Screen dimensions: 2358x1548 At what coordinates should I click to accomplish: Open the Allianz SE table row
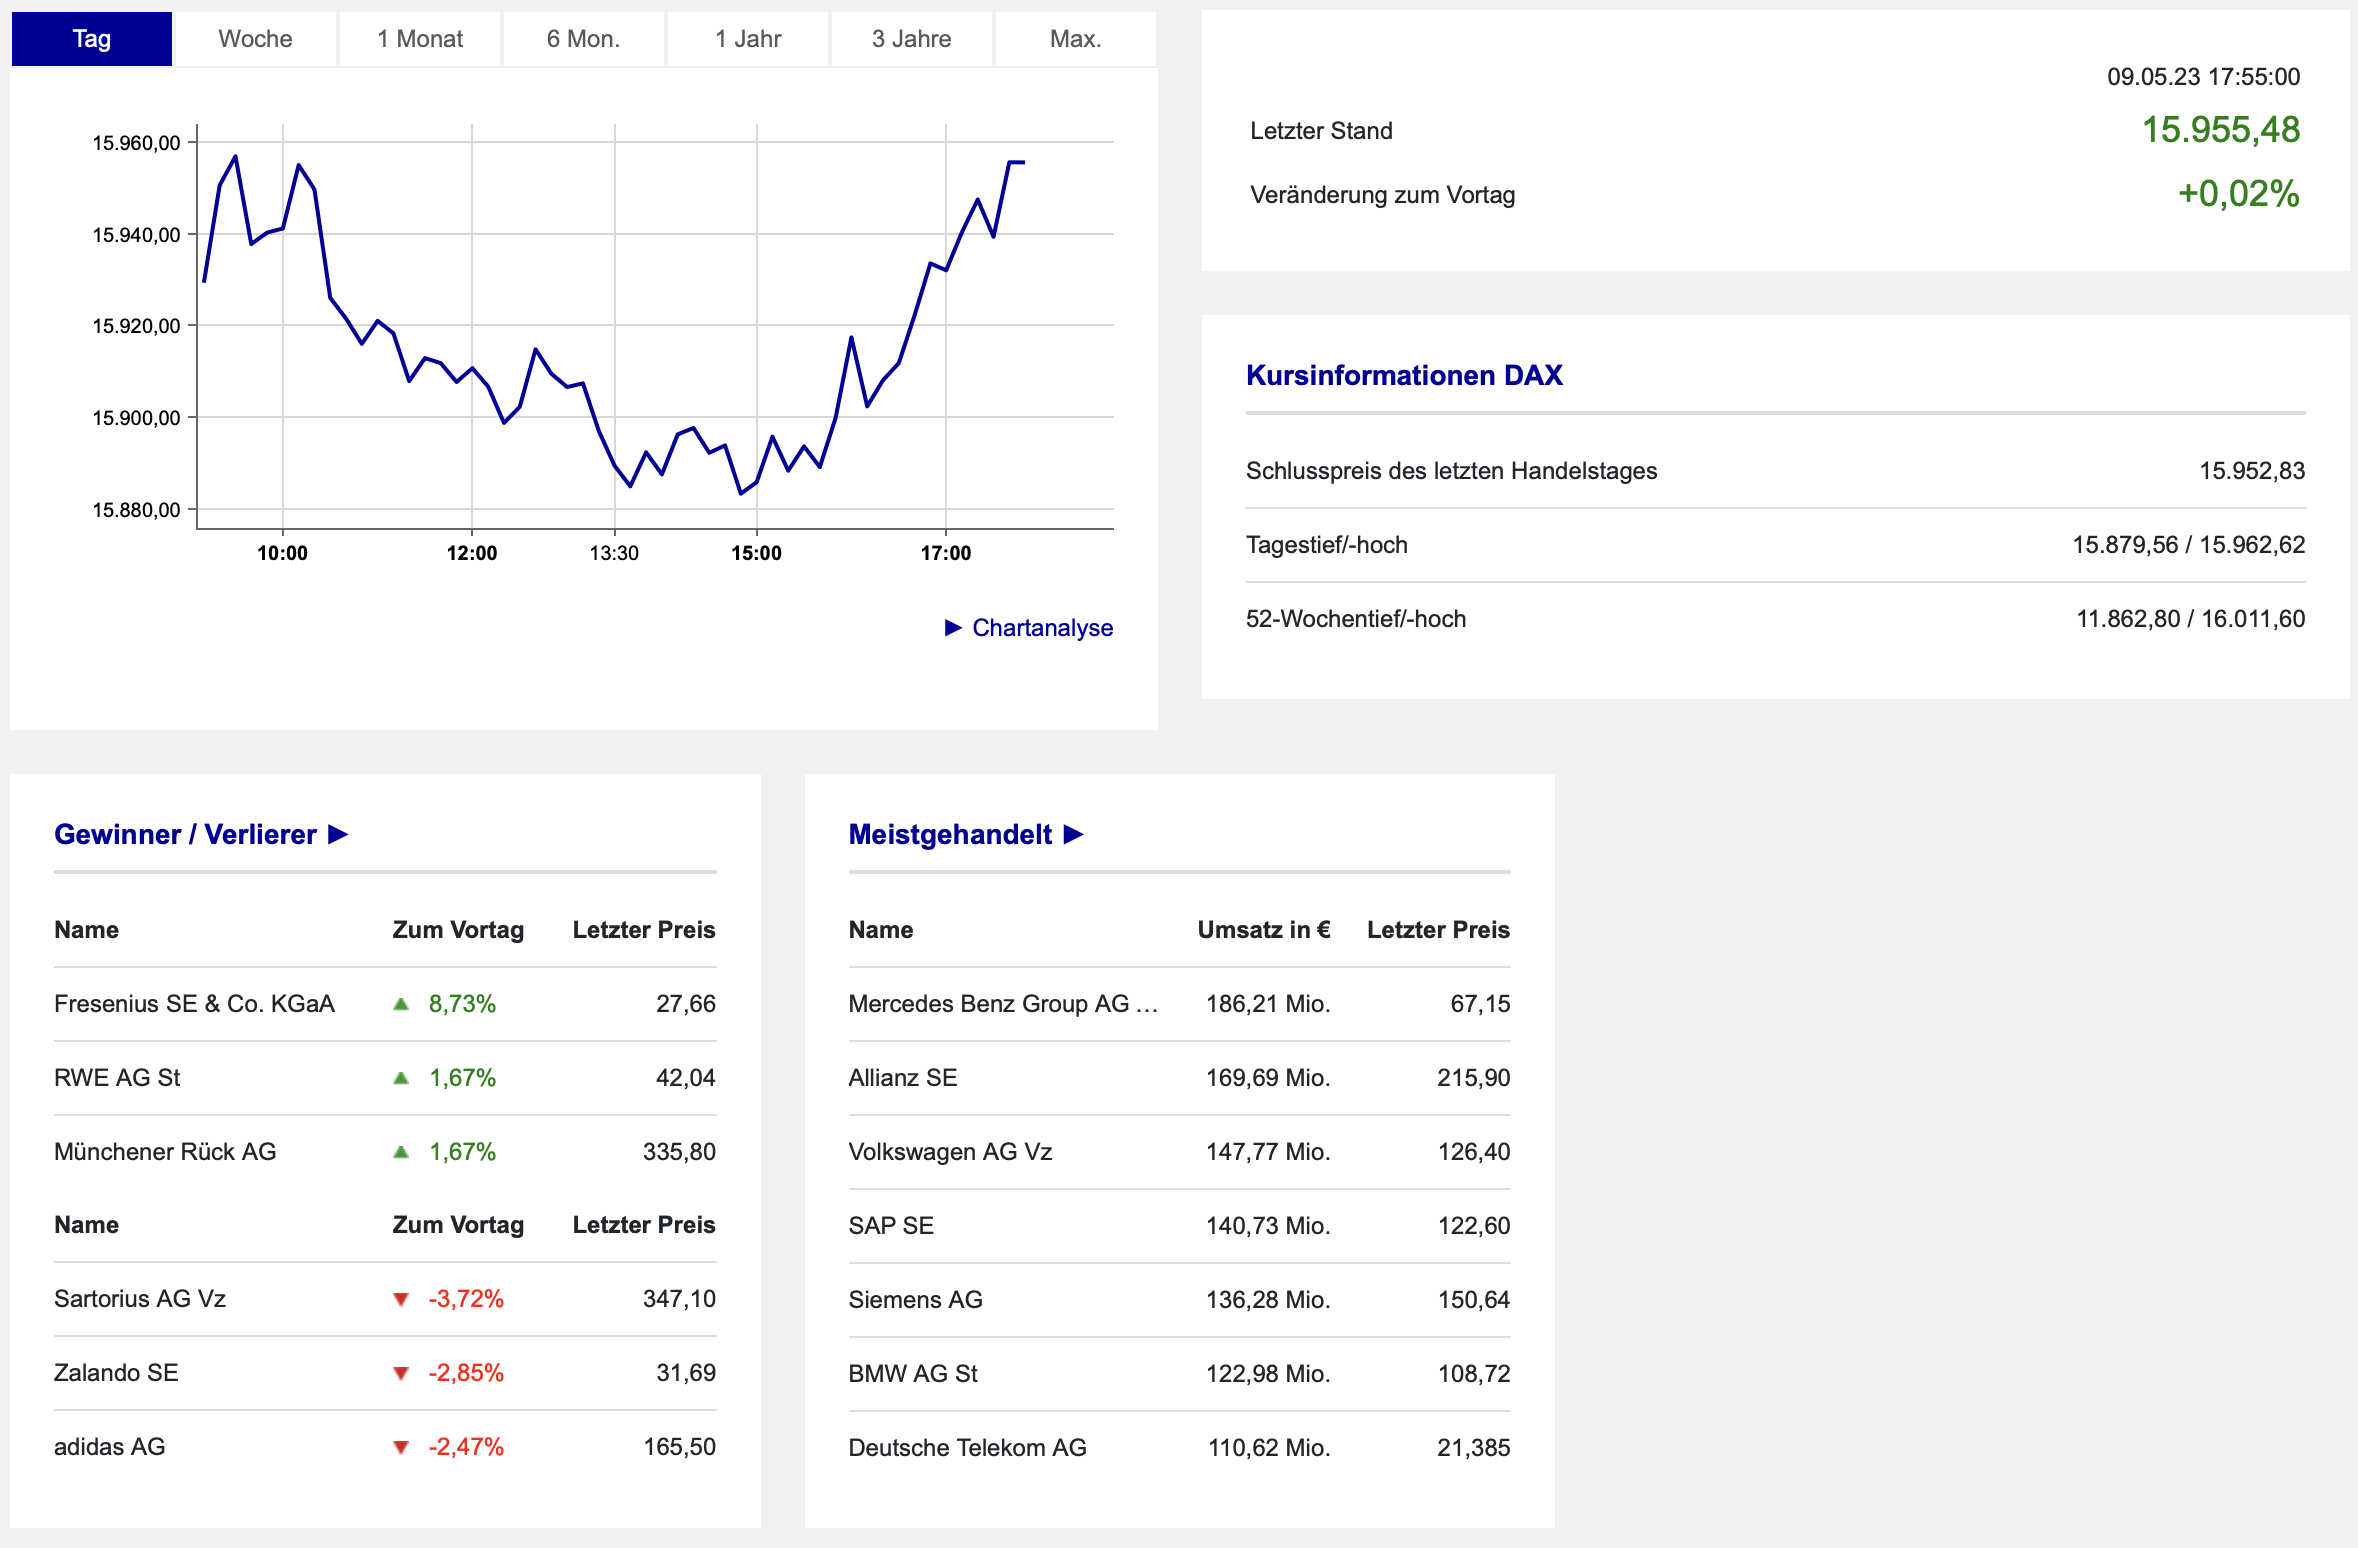point(1179,1078)
